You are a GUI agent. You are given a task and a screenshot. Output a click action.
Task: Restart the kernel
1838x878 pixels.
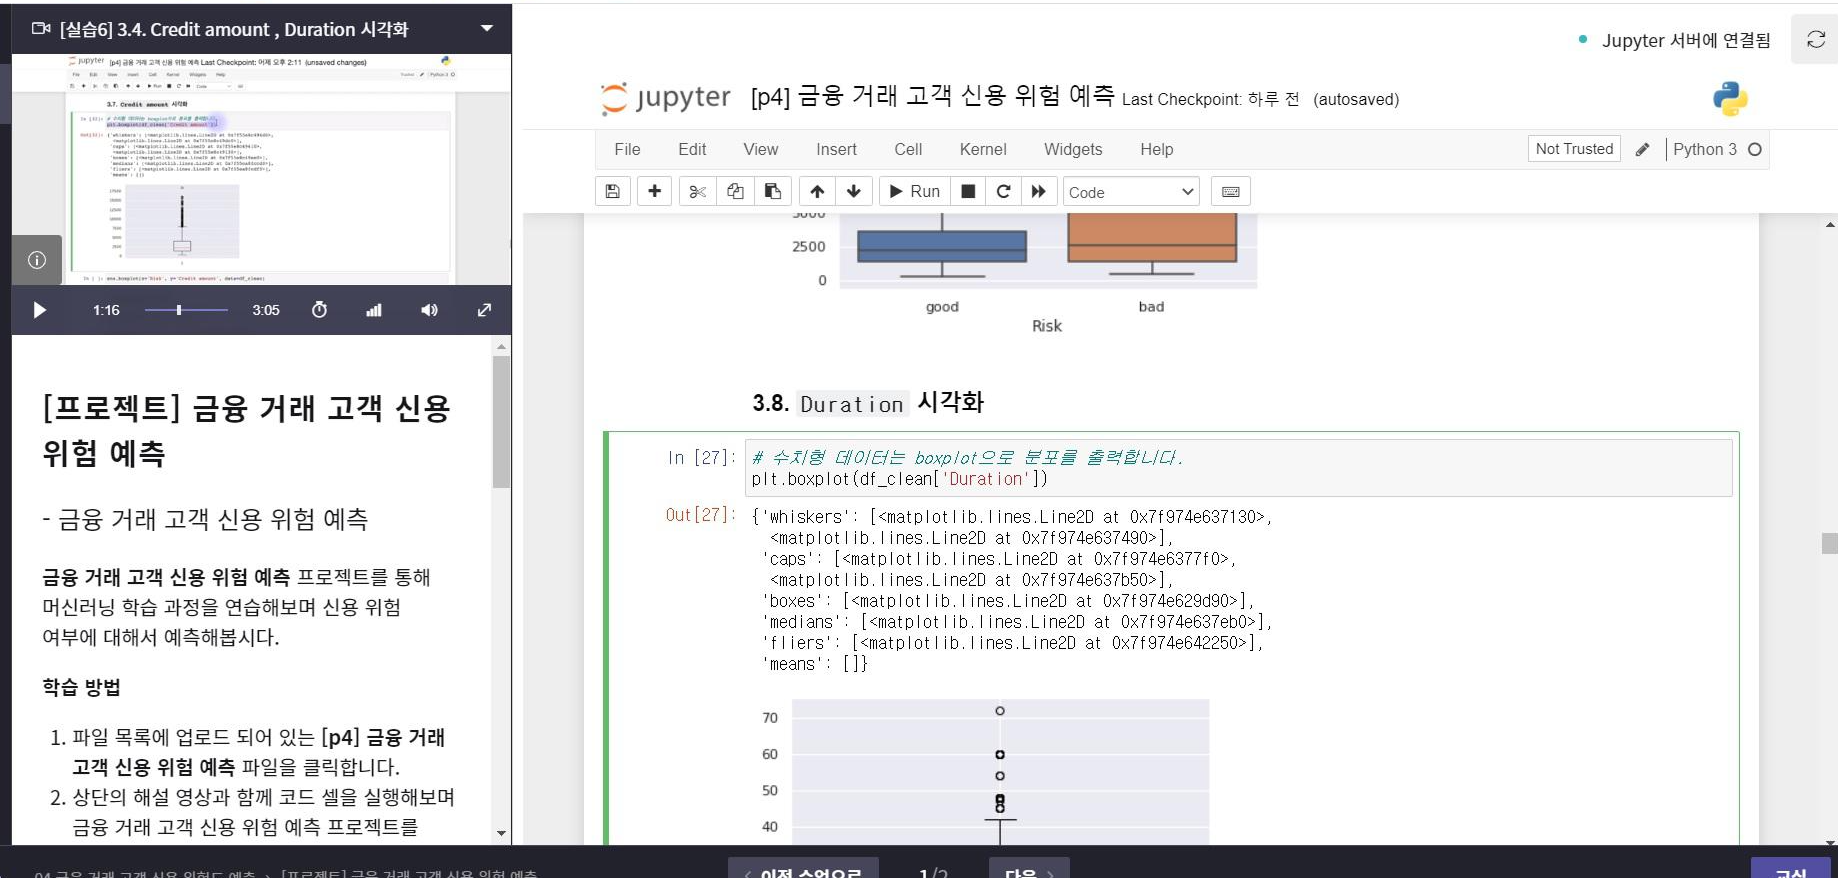coord(1003,191)
